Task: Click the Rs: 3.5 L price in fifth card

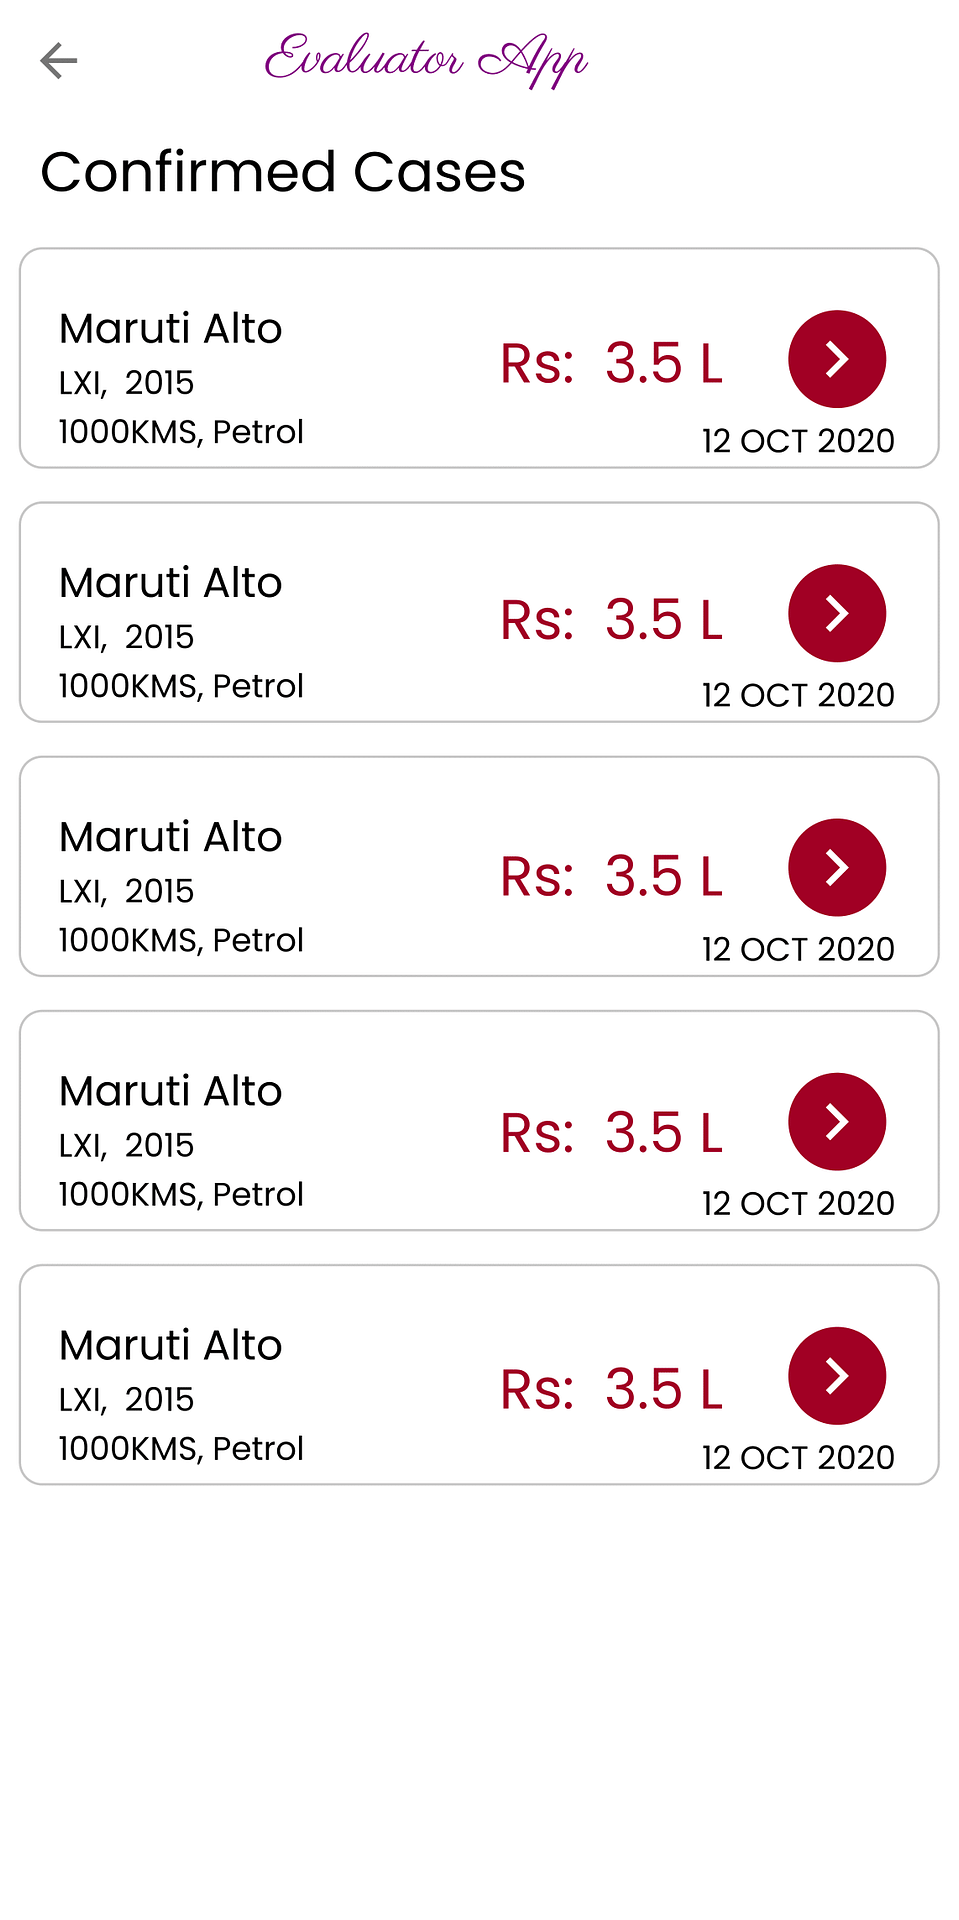Action: 612,1389
